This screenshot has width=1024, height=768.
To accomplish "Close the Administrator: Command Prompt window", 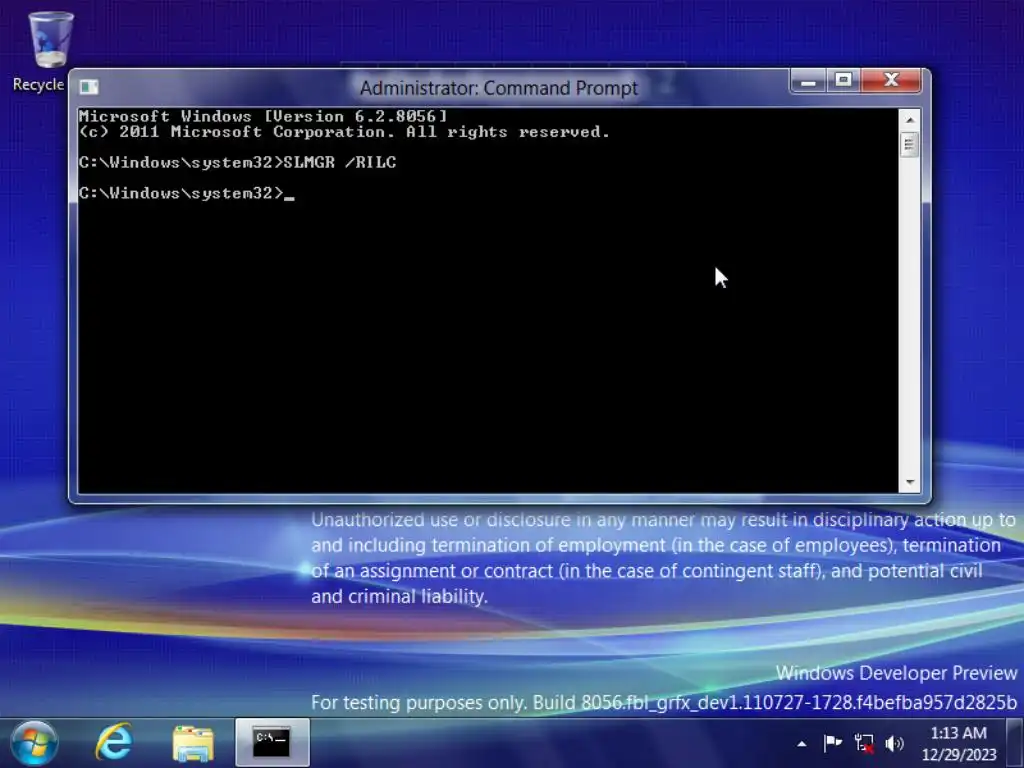I will 891,81.
